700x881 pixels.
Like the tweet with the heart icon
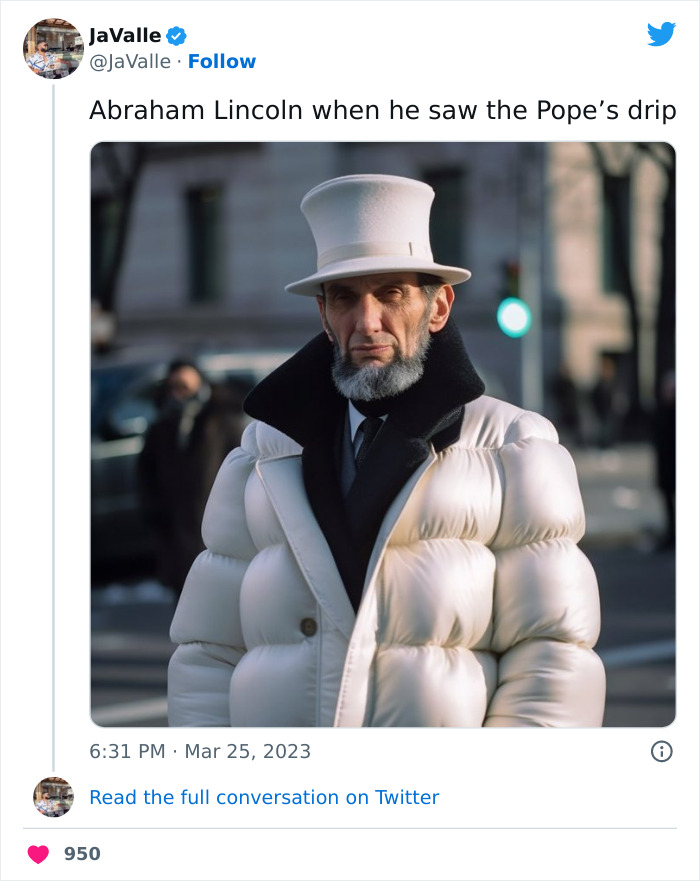pos(38,854)
